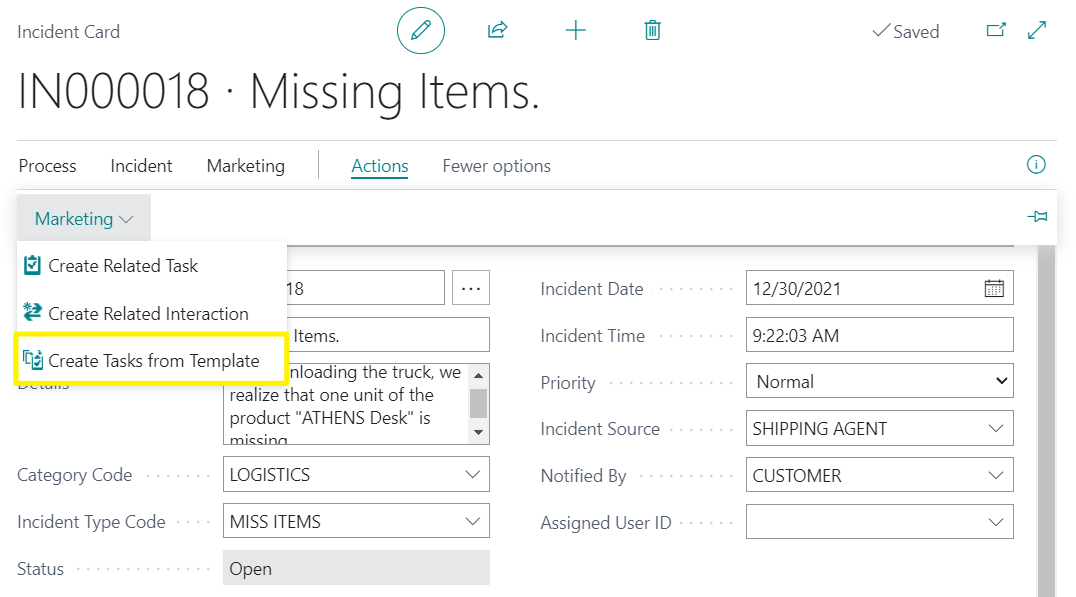The image size is (1076, 597).
Task: Click the full screen expand icon
Action: tap(1036, 30)
